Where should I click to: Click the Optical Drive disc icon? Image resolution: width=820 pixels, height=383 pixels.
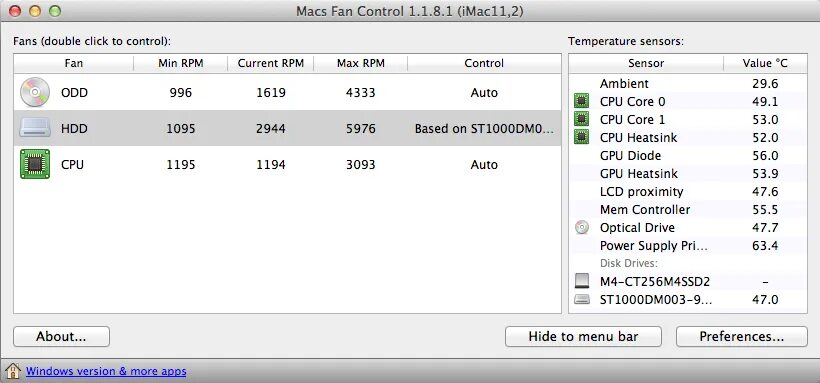[x=582, y=228]
